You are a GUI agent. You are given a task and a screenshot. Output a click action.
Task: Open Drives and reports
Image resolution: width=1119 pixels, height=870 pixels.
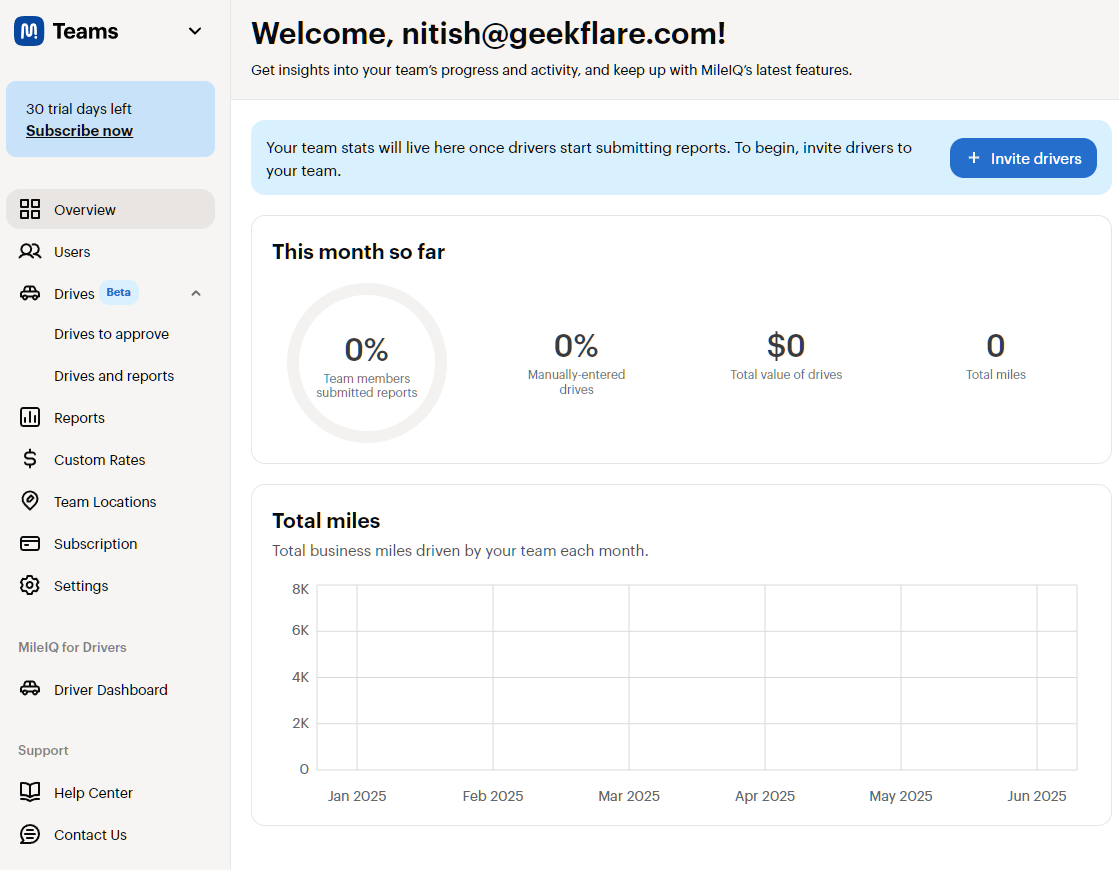pyautogui.click(x=114, y=376)
